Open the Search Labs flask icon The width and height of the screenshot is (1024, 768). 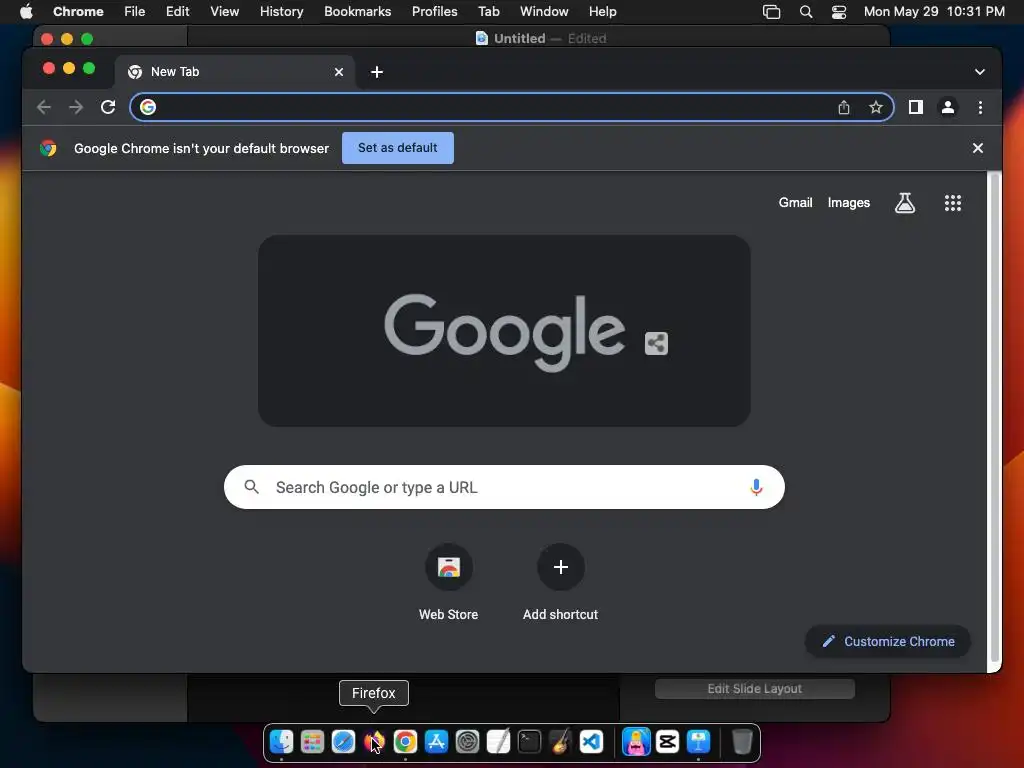coord(904,203)
